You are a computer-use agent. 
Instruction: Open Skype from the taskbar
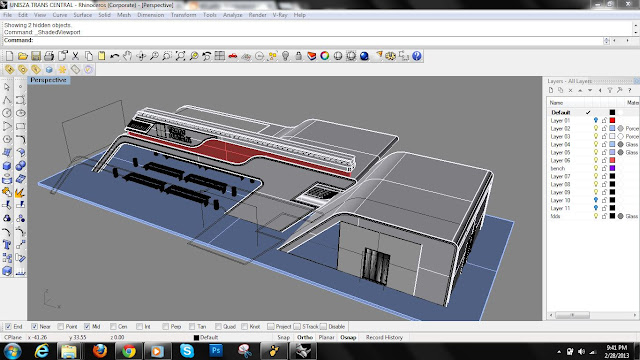click(187, 351)
